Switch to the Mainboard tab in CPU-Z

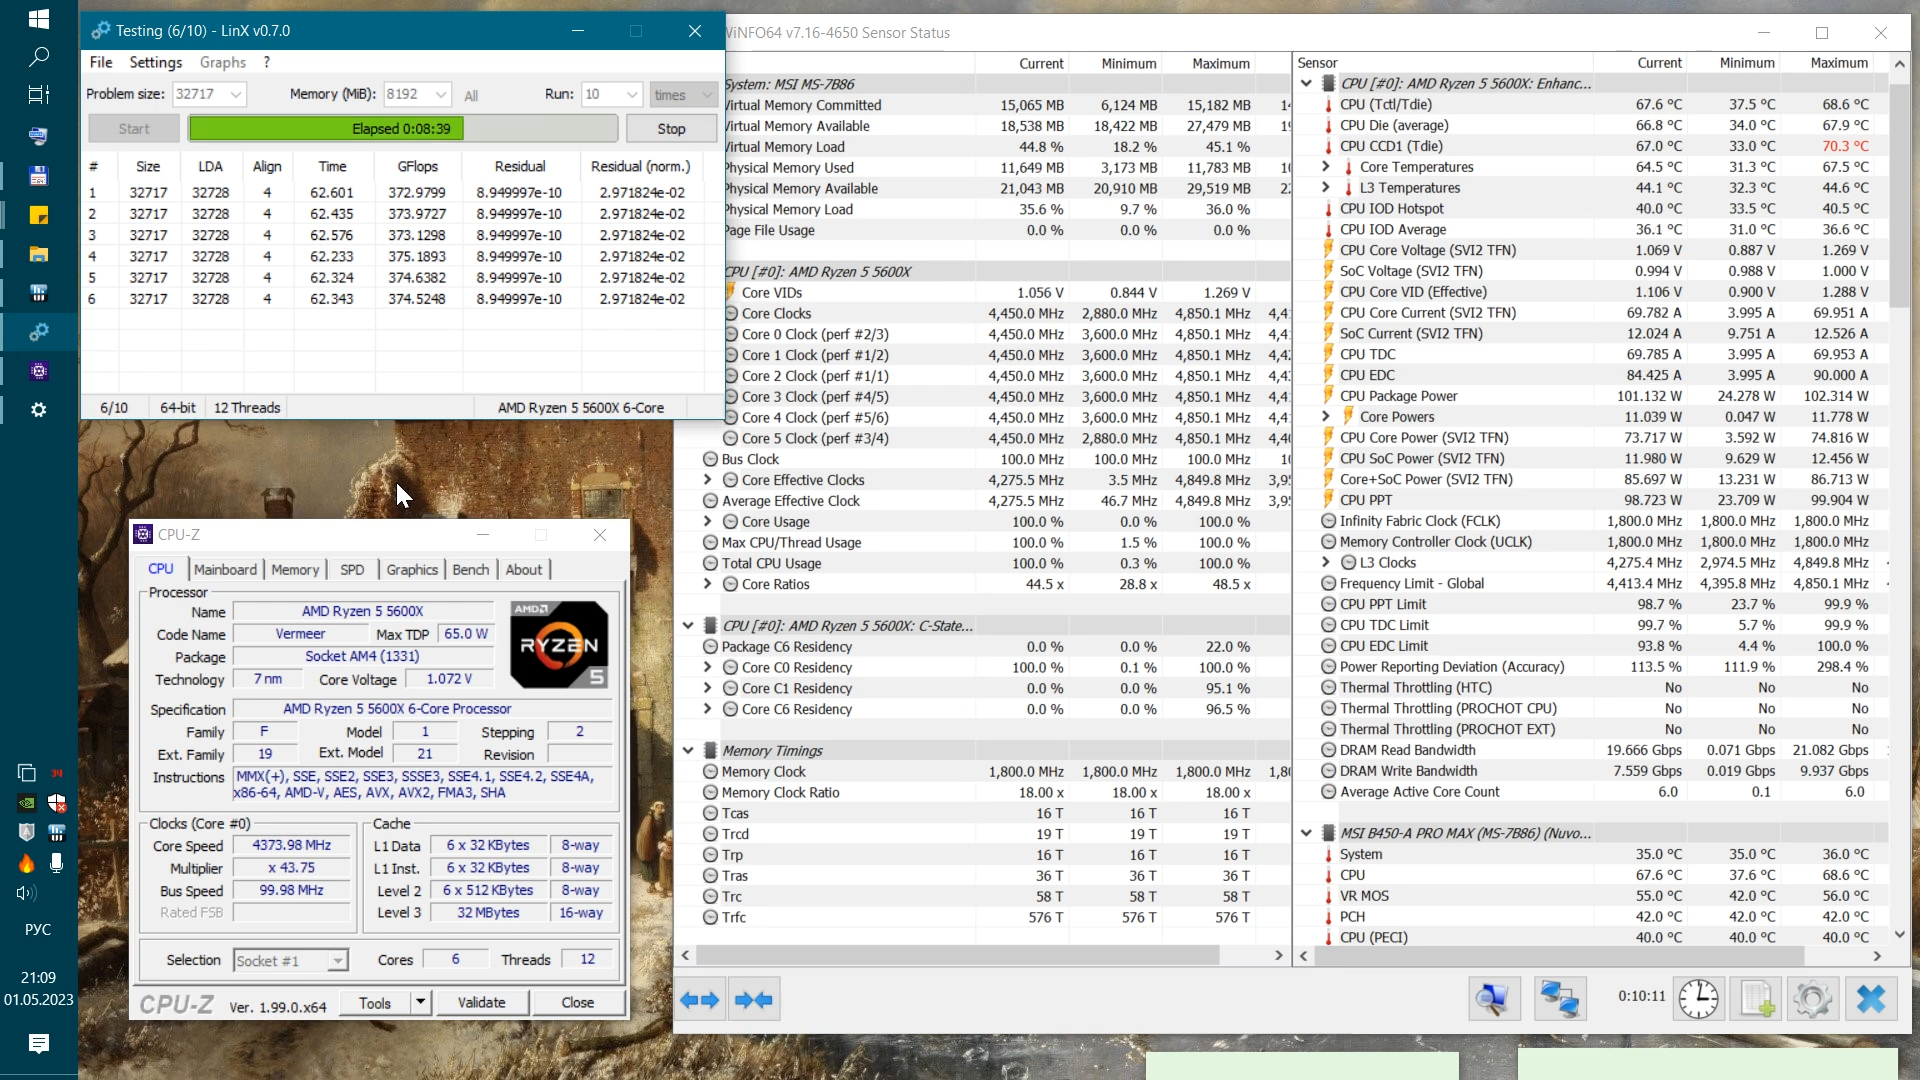pos(225,569)
